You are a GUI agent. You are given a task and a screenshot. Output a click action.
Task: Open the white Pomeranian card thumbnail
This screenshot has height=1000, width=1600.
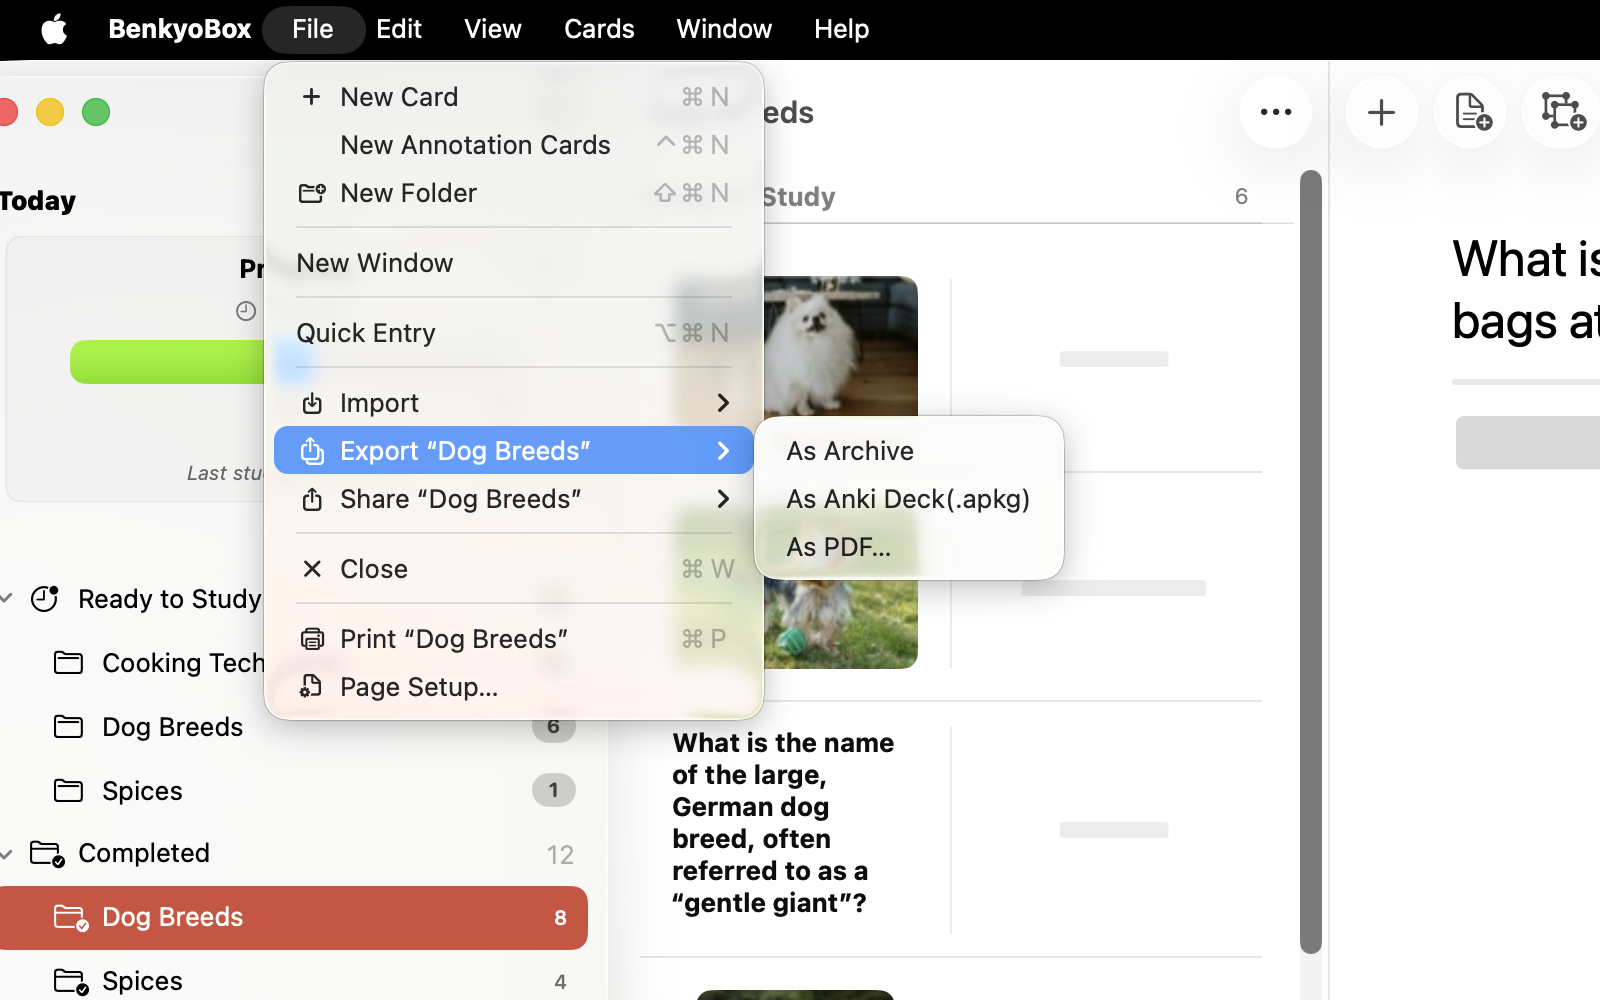point(840,346)
